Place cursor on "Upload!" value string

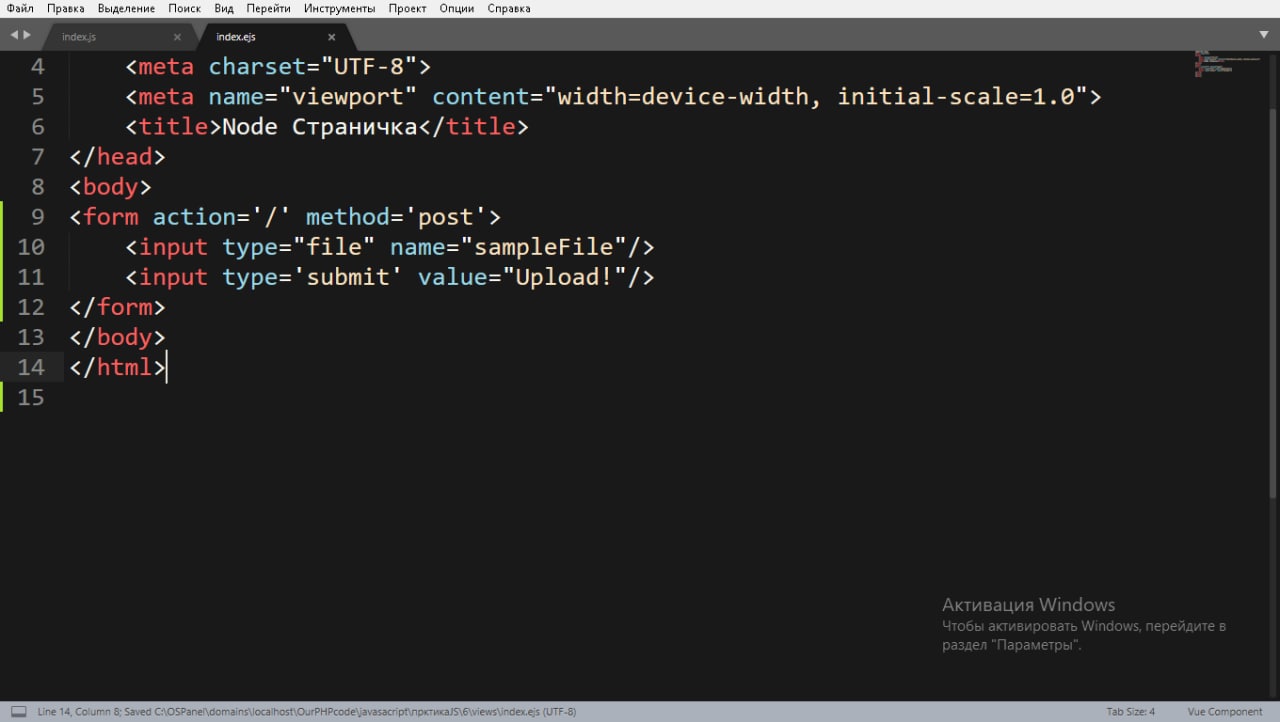564,277
